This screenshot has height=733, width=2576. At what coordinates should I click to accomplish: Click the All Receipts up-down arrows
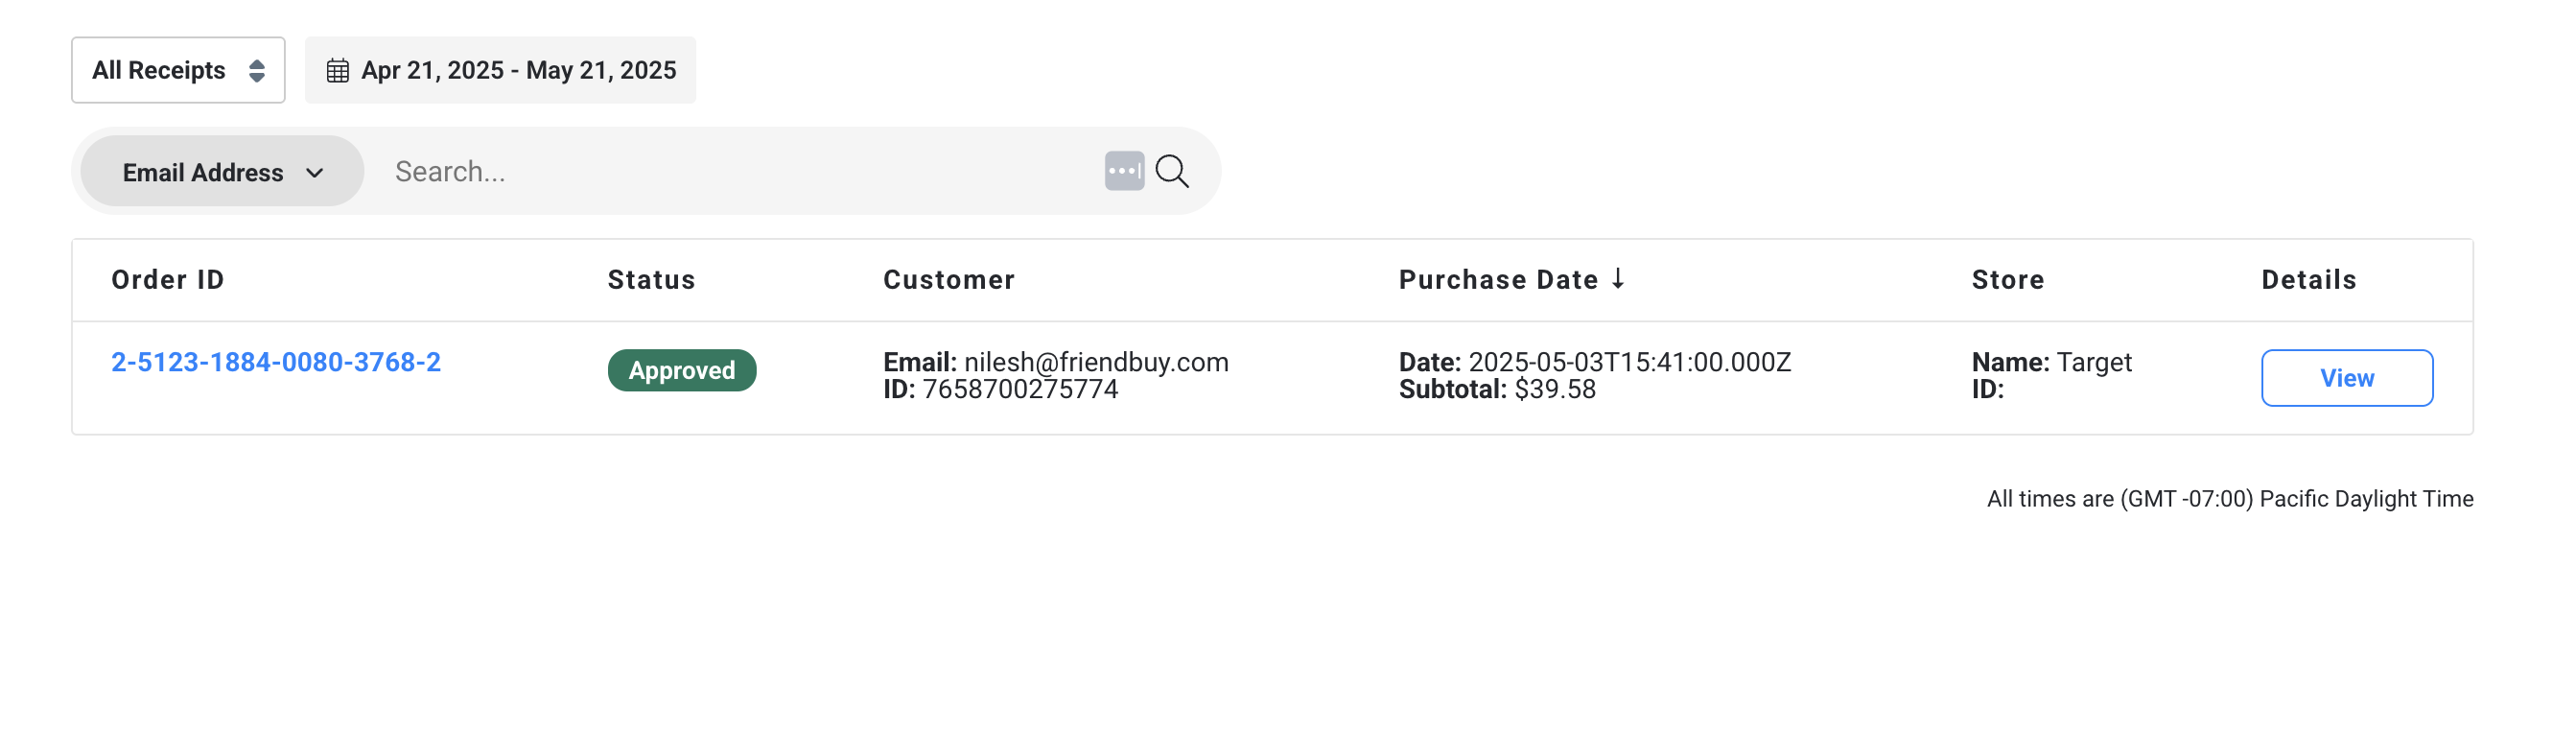[x=257, y=70]
